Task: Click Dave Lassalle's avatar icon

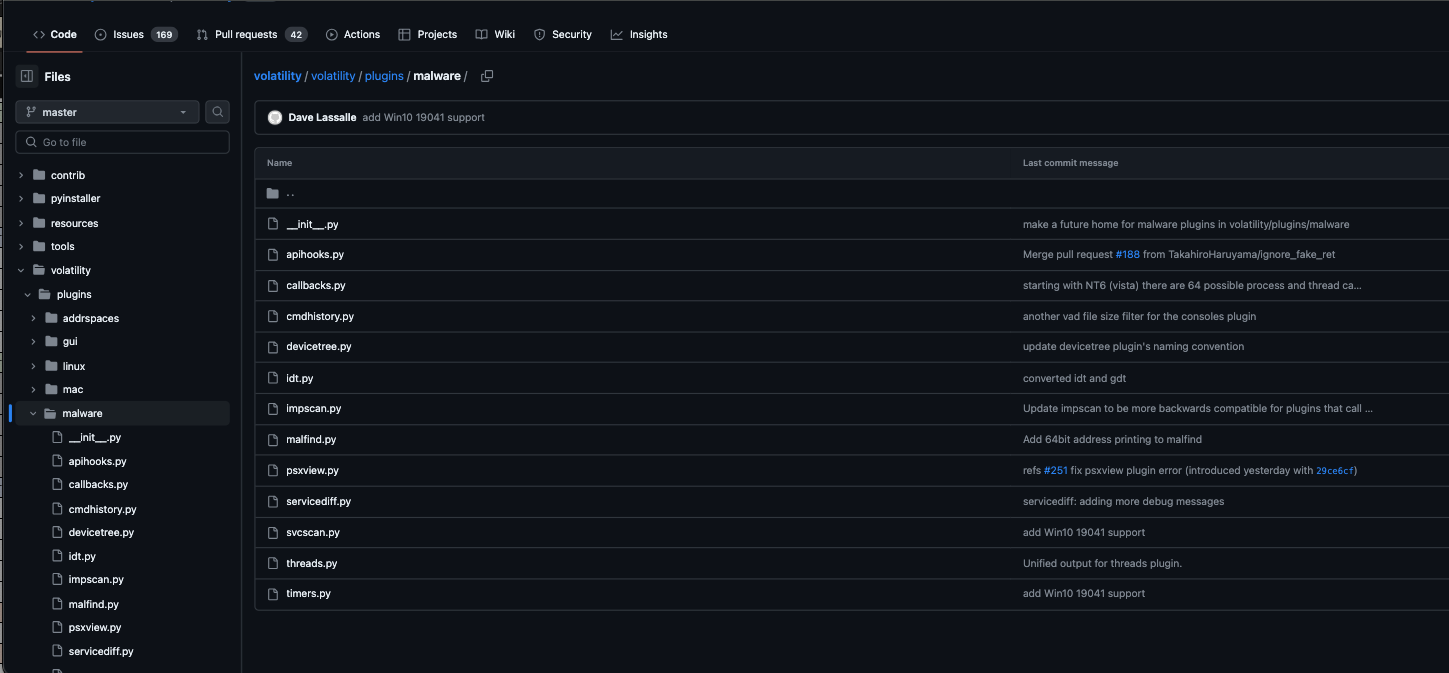Action: tap(275, 117)
